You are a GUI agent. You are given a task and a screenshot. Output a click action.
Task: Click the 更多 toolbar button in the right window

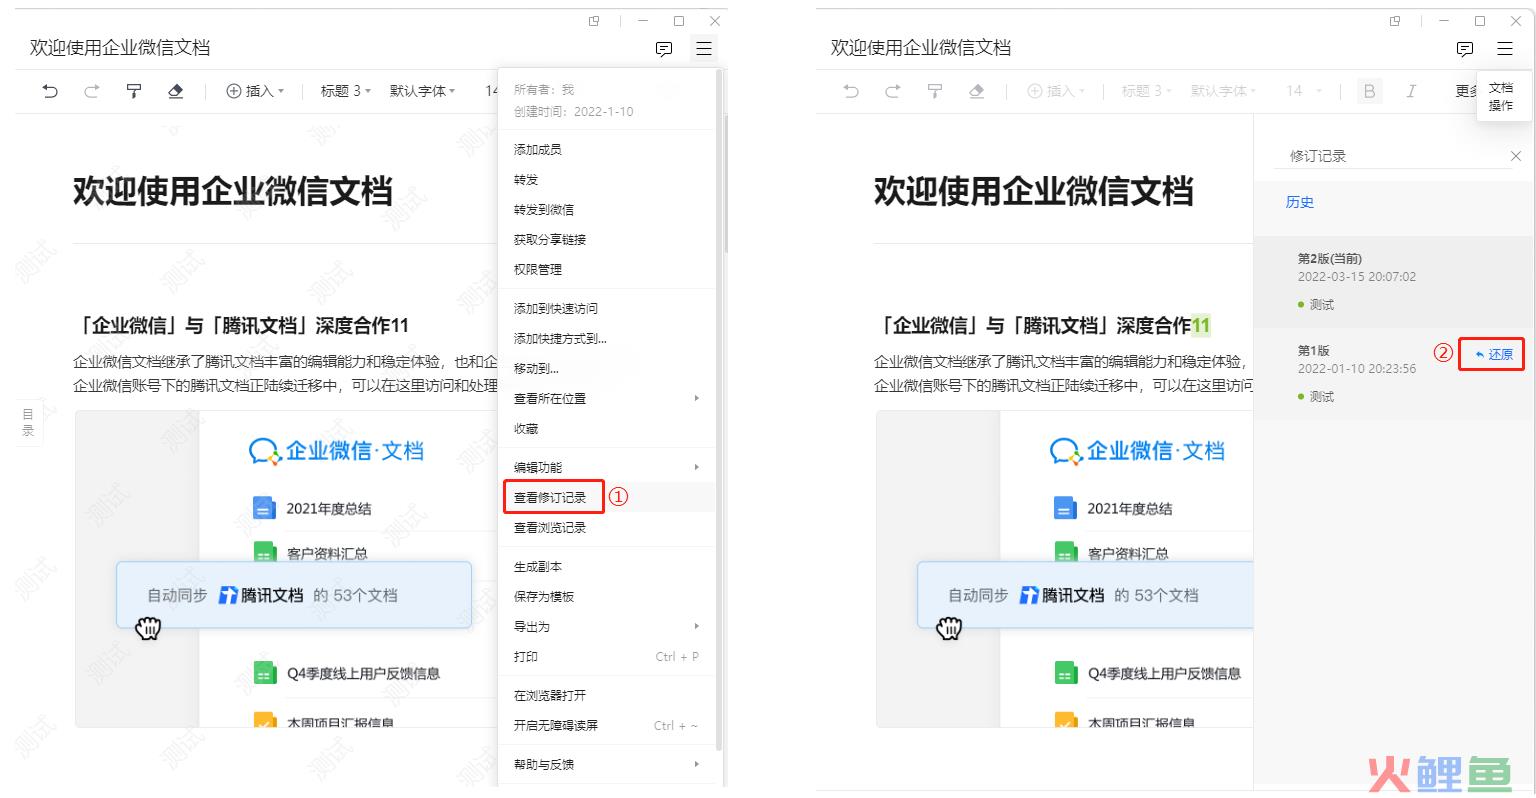click(1466, 91)
